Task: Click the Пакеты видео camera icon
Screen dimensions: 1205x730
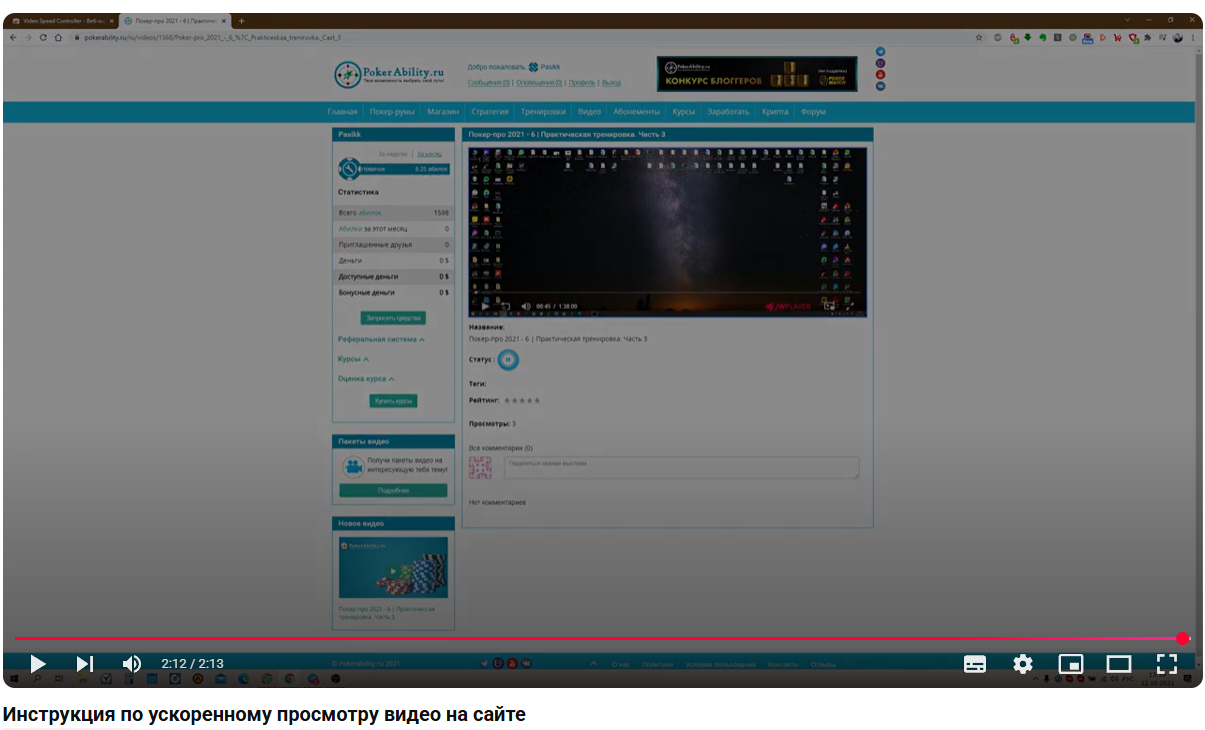Action: coord(352,466)
